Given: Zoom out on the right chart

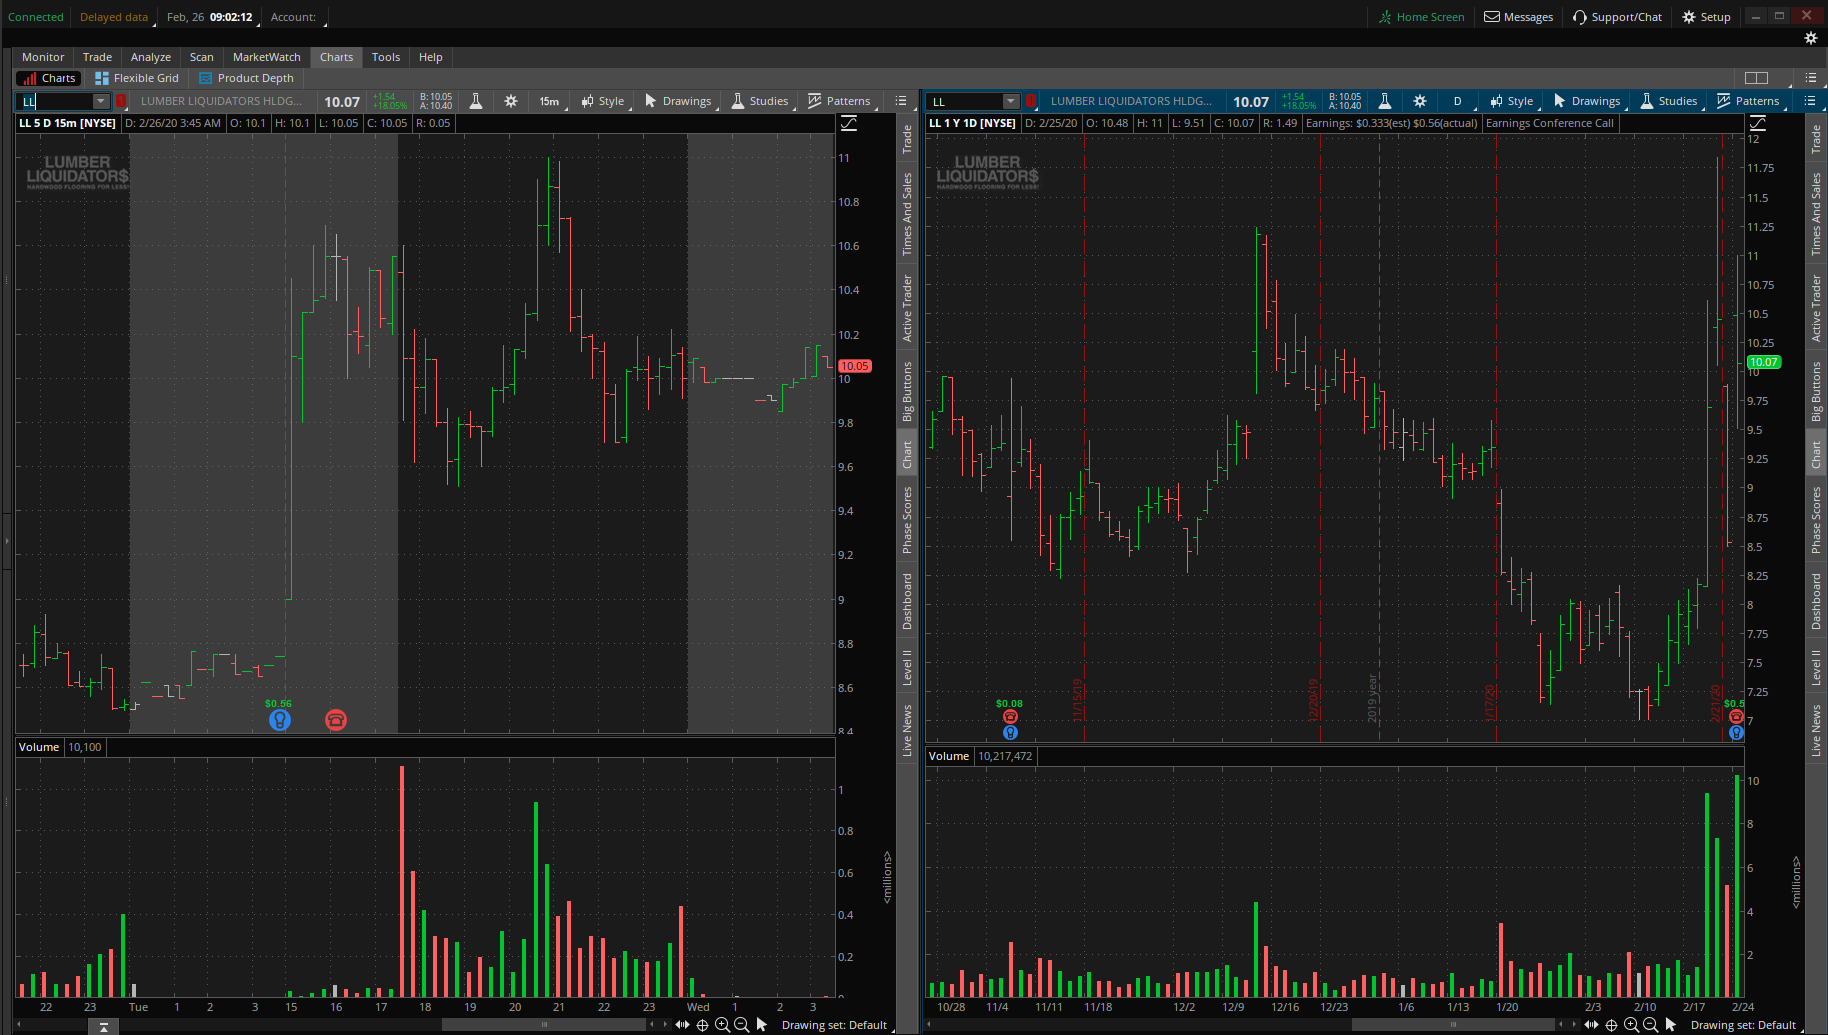Looking at the screenshot, I should point(1650,1025).
